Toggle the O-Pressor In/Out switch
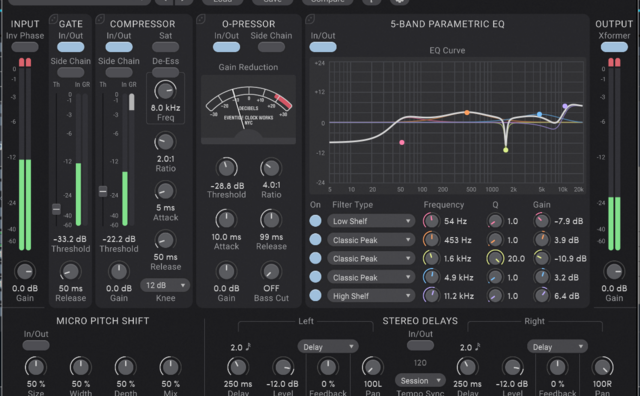Screen dimensions: 640x396 (227, 47)
